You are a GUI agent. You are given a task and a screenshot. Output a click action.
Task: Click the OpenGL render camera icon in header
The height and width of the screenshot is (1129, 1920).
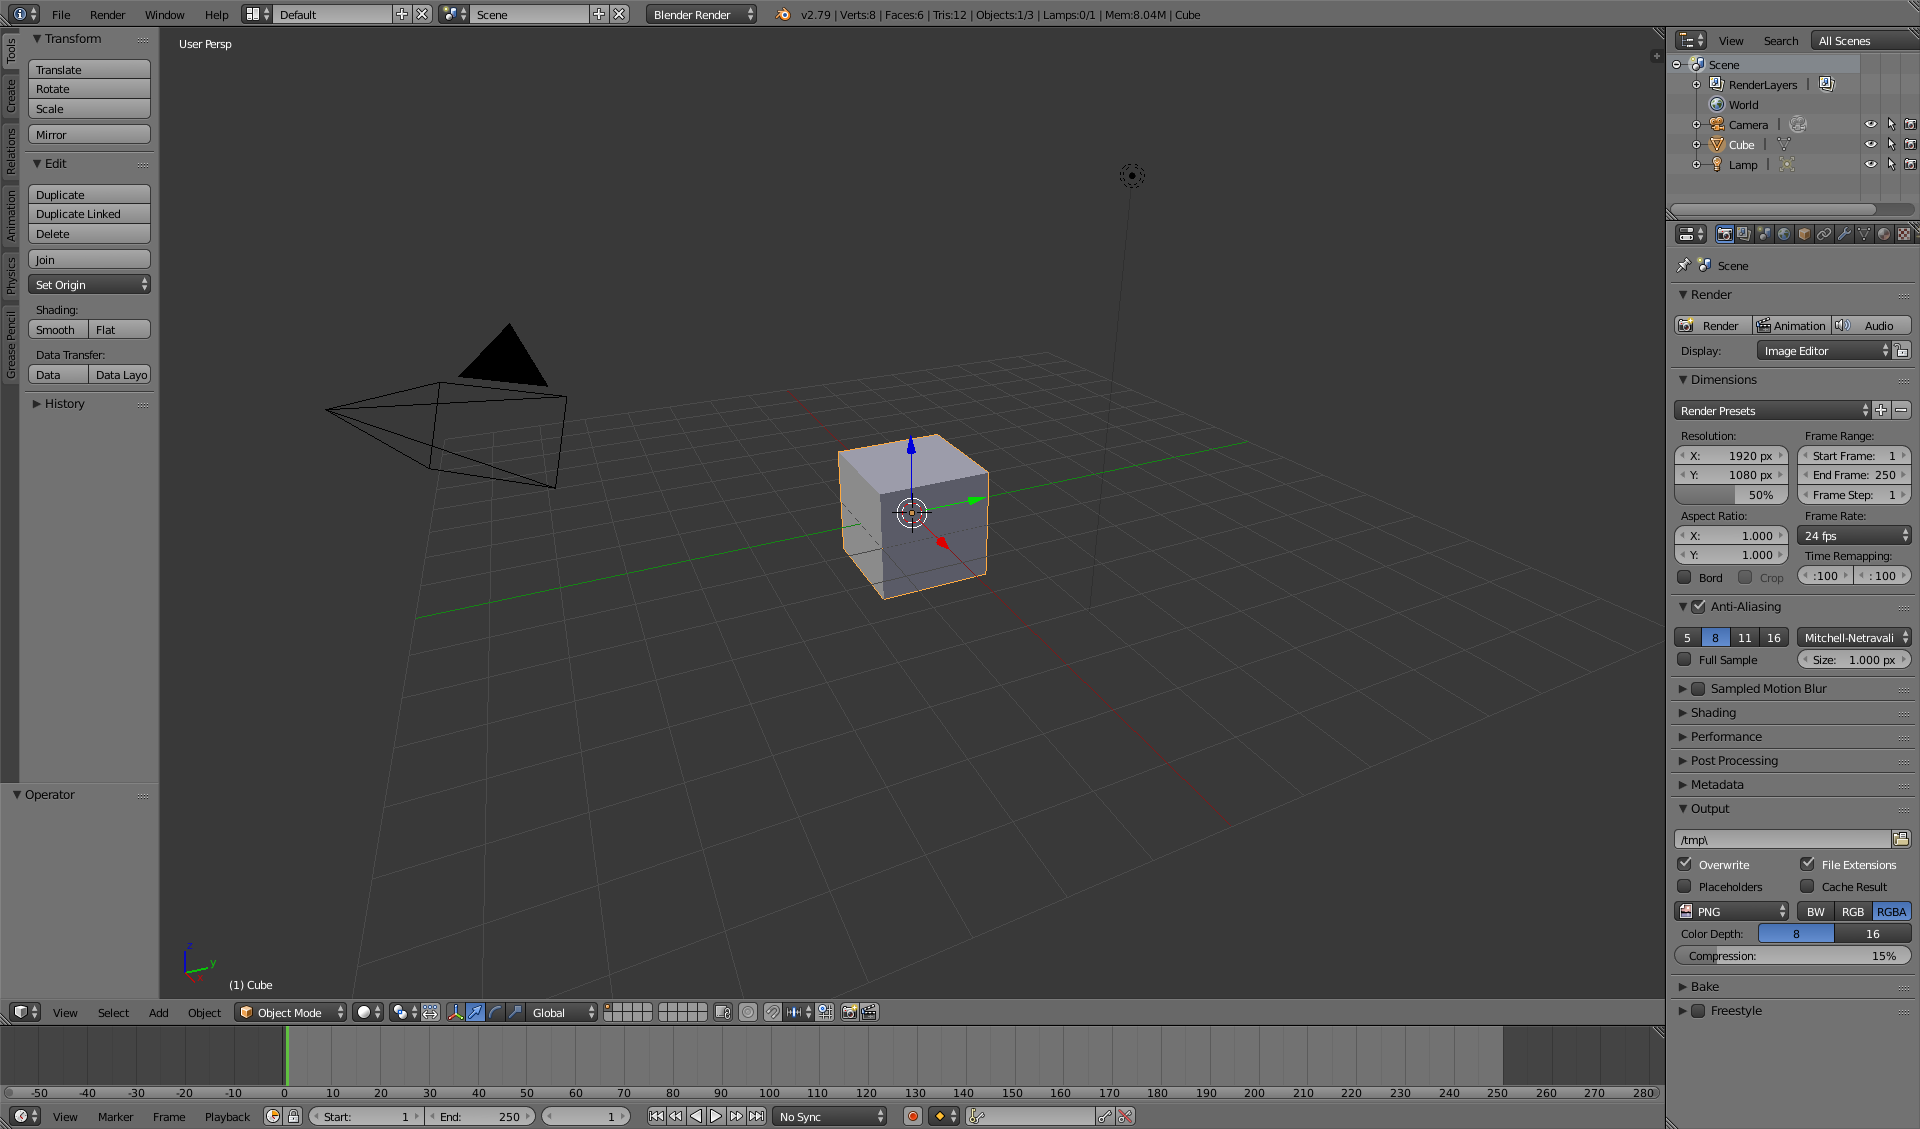tap(848, 1012)
